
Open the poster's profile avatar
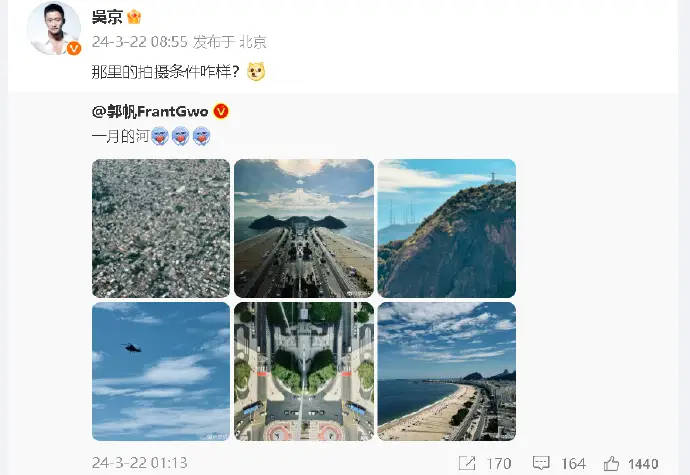54,28
